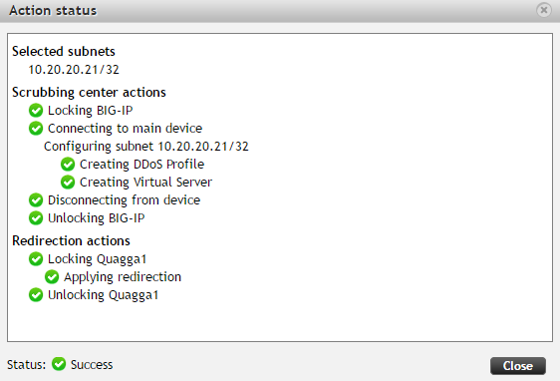Click check icon beside Unlocking BIG-IP
Viewport: 560px width, 381px height.
tap(36, 218)
